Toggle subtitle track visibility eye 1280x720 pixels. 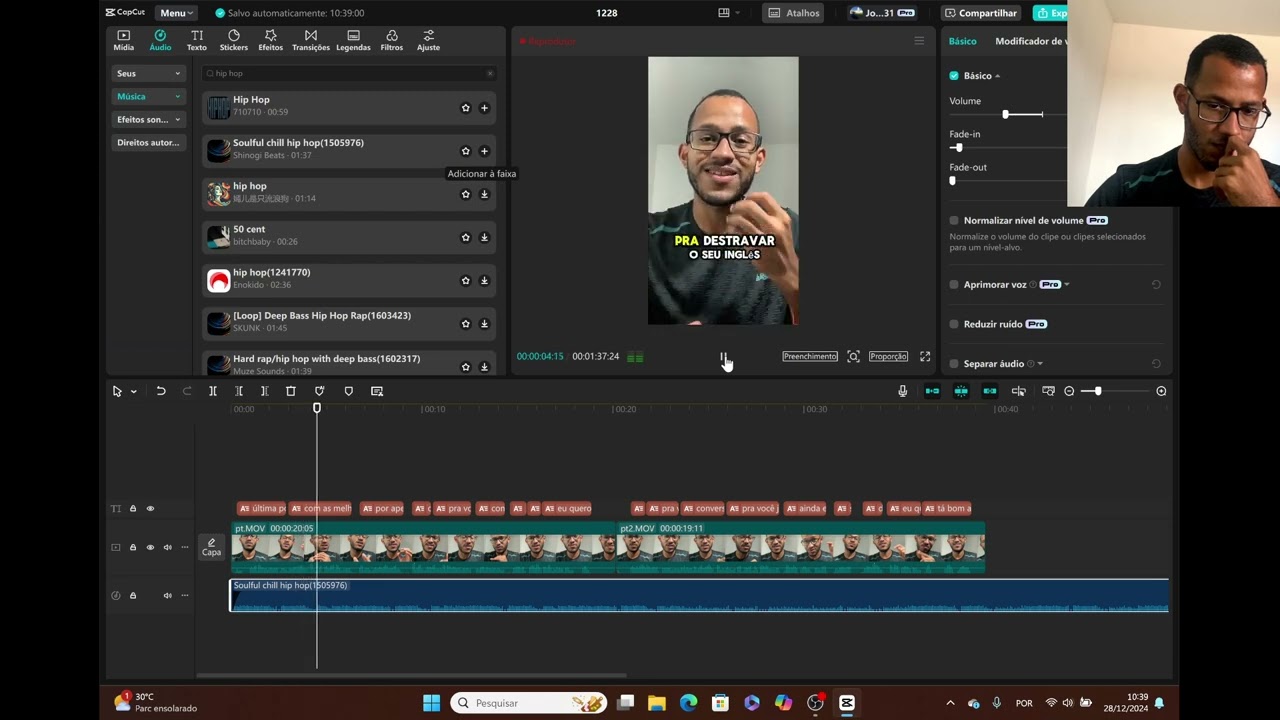(151, 508)
